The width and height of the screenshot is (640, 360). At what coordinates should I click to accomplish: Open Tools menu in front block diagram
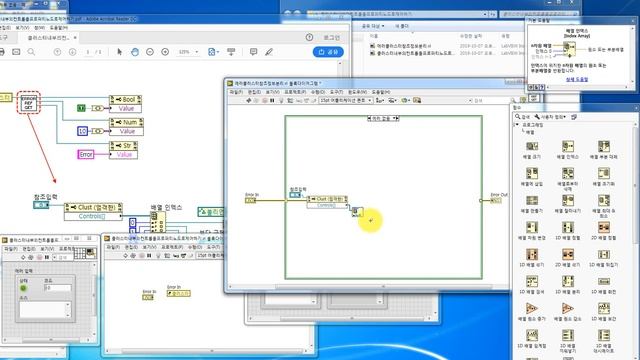point(336,92)
